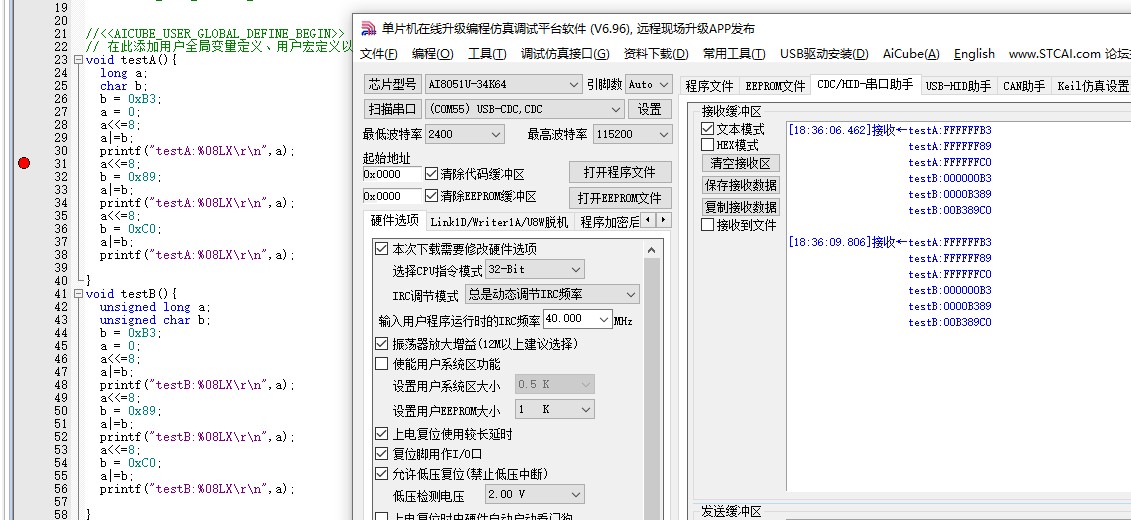The width and height of the screenshot is (1131, 520).
Task: Open the 资料下载(D) menu
Action: (x=656, y=54)
